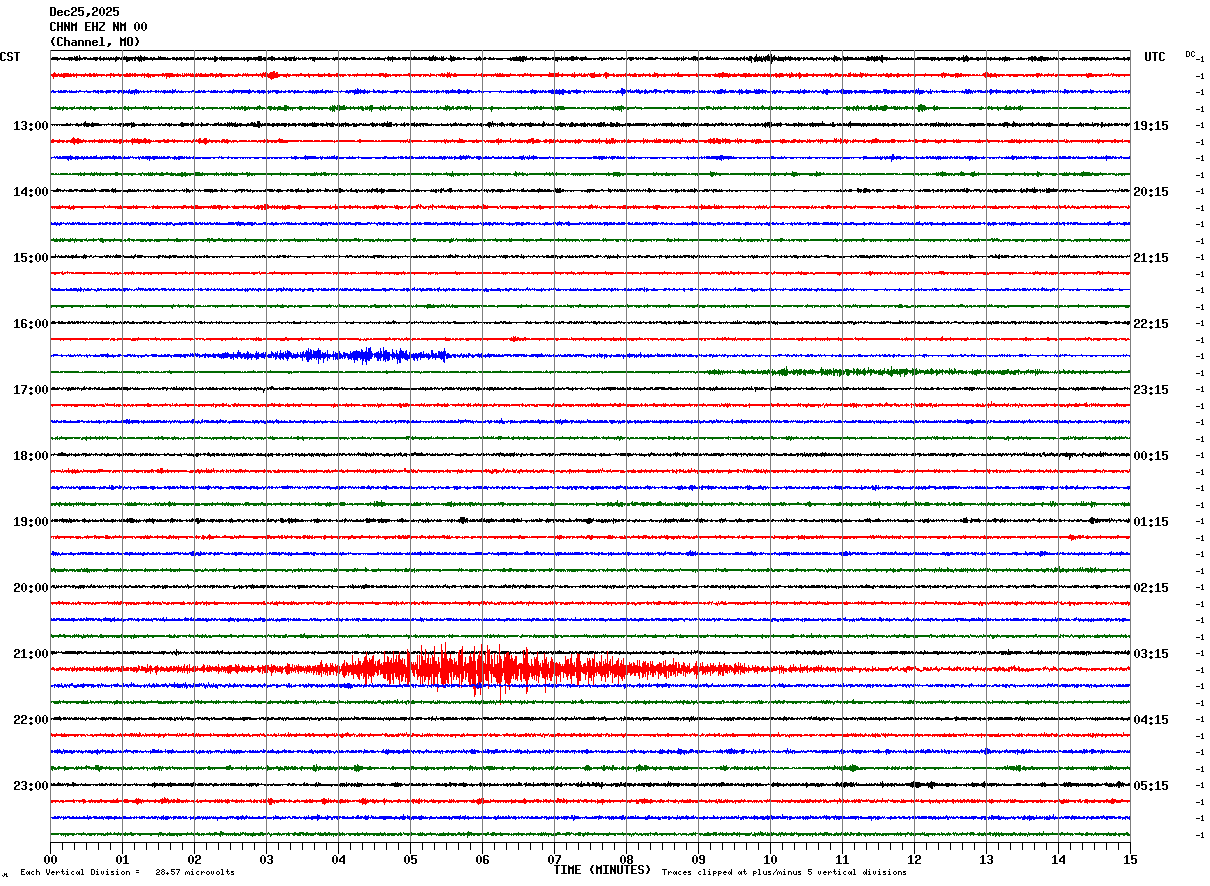Click minute tick "11" on time axis

(x=842, y=859)
